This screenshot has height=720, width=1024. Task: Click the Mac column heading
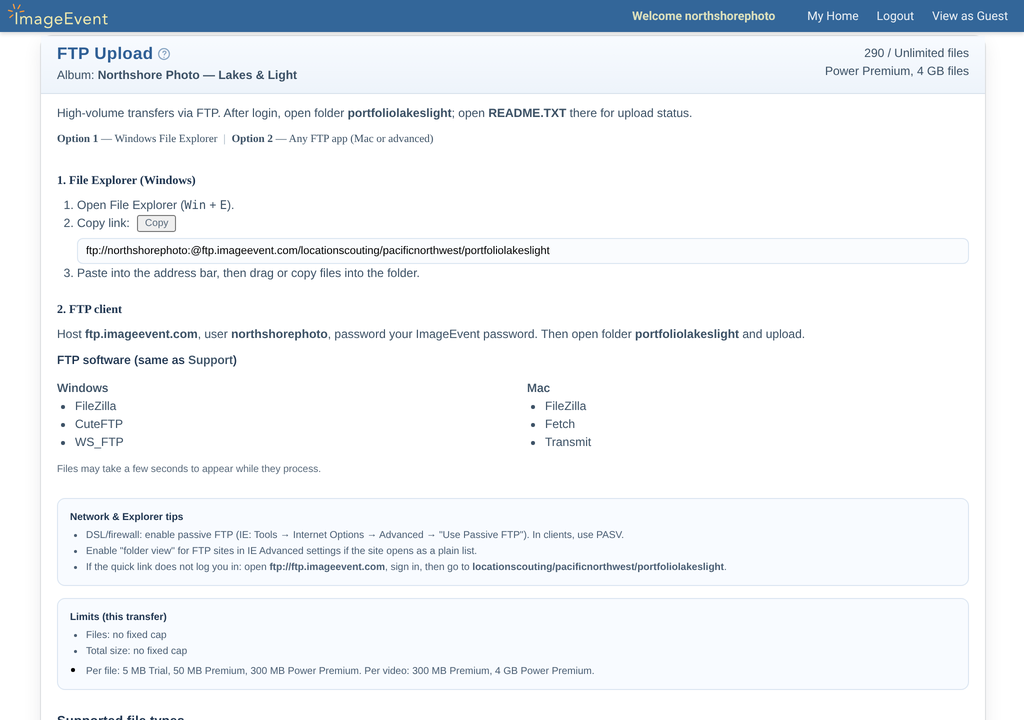point(538,388)
